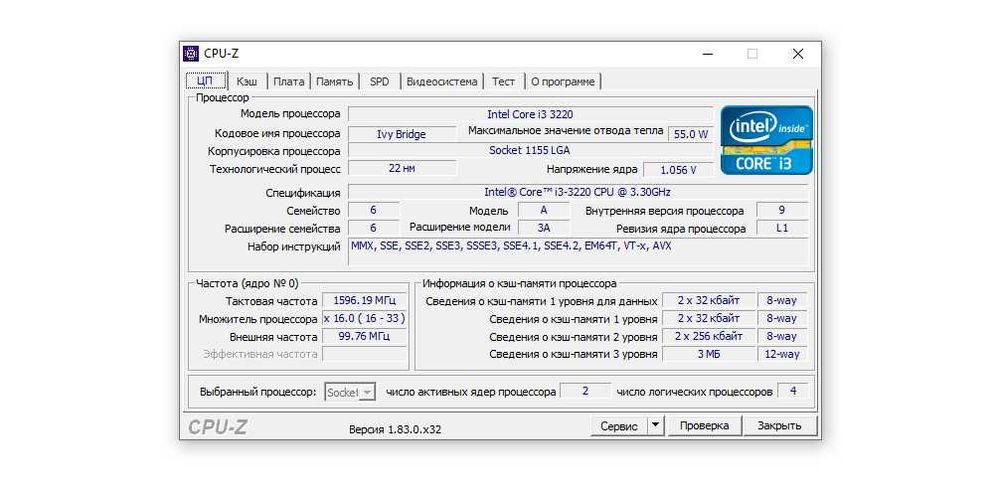
Task: Click the Расширение модели value 3A
Action: 544,228
